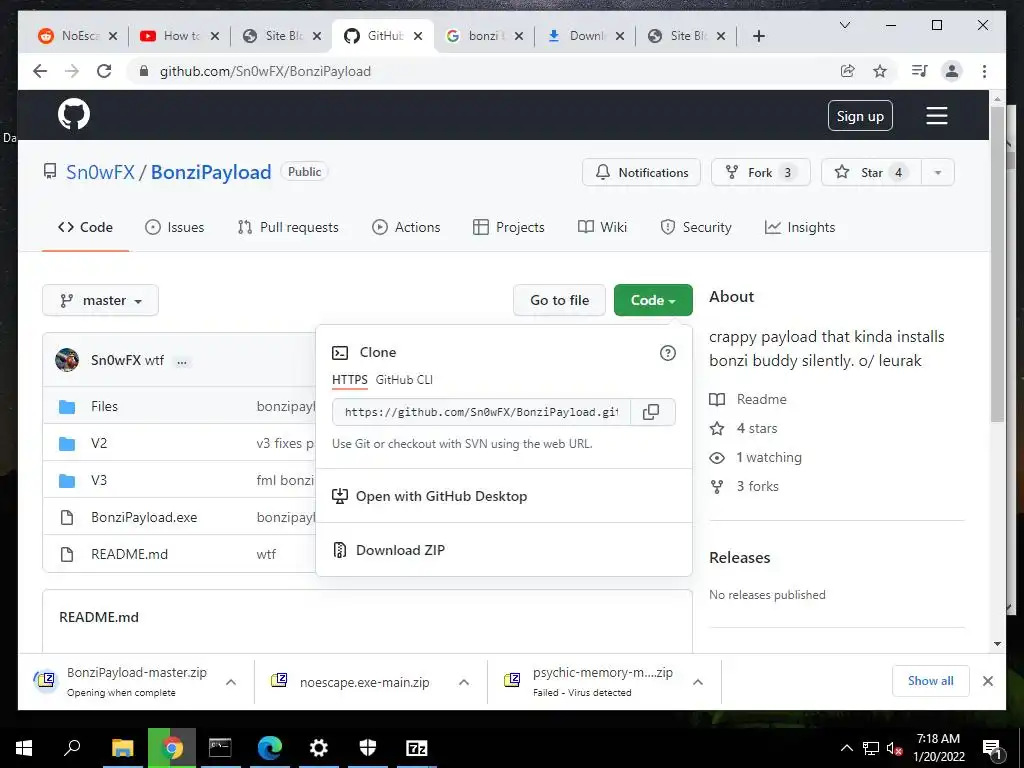View site lock security info
This screenshot has height=768, width=1024.
point(144,71)
